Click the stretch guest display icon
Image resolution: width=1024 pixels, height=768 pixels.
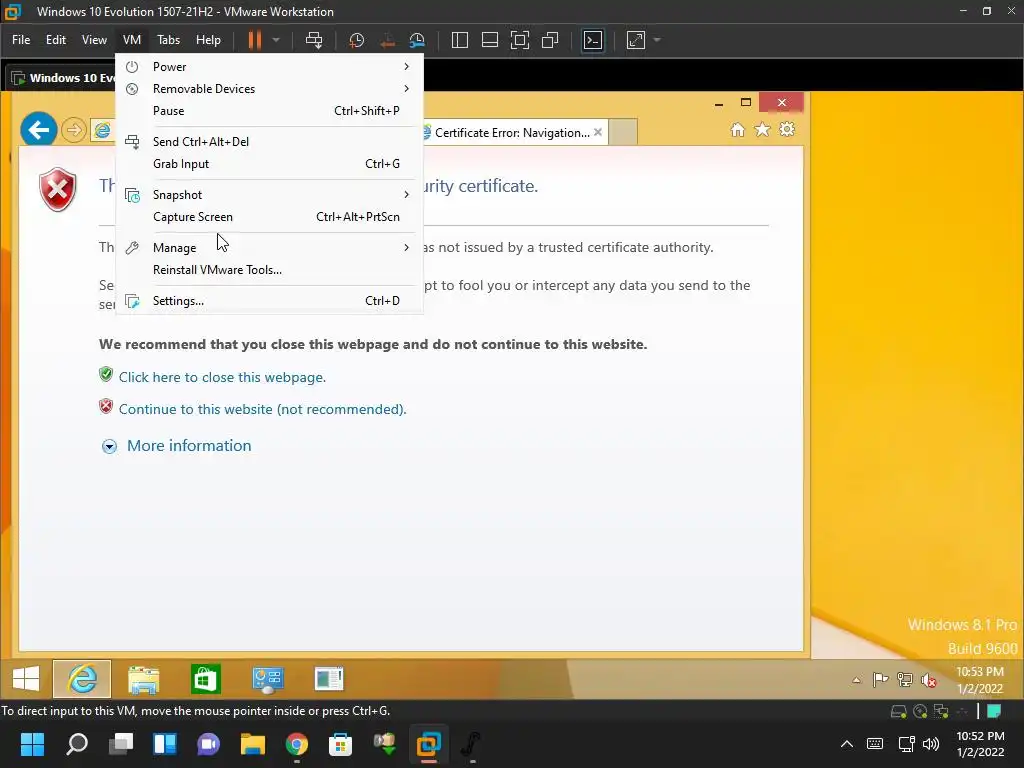point(635,40)
